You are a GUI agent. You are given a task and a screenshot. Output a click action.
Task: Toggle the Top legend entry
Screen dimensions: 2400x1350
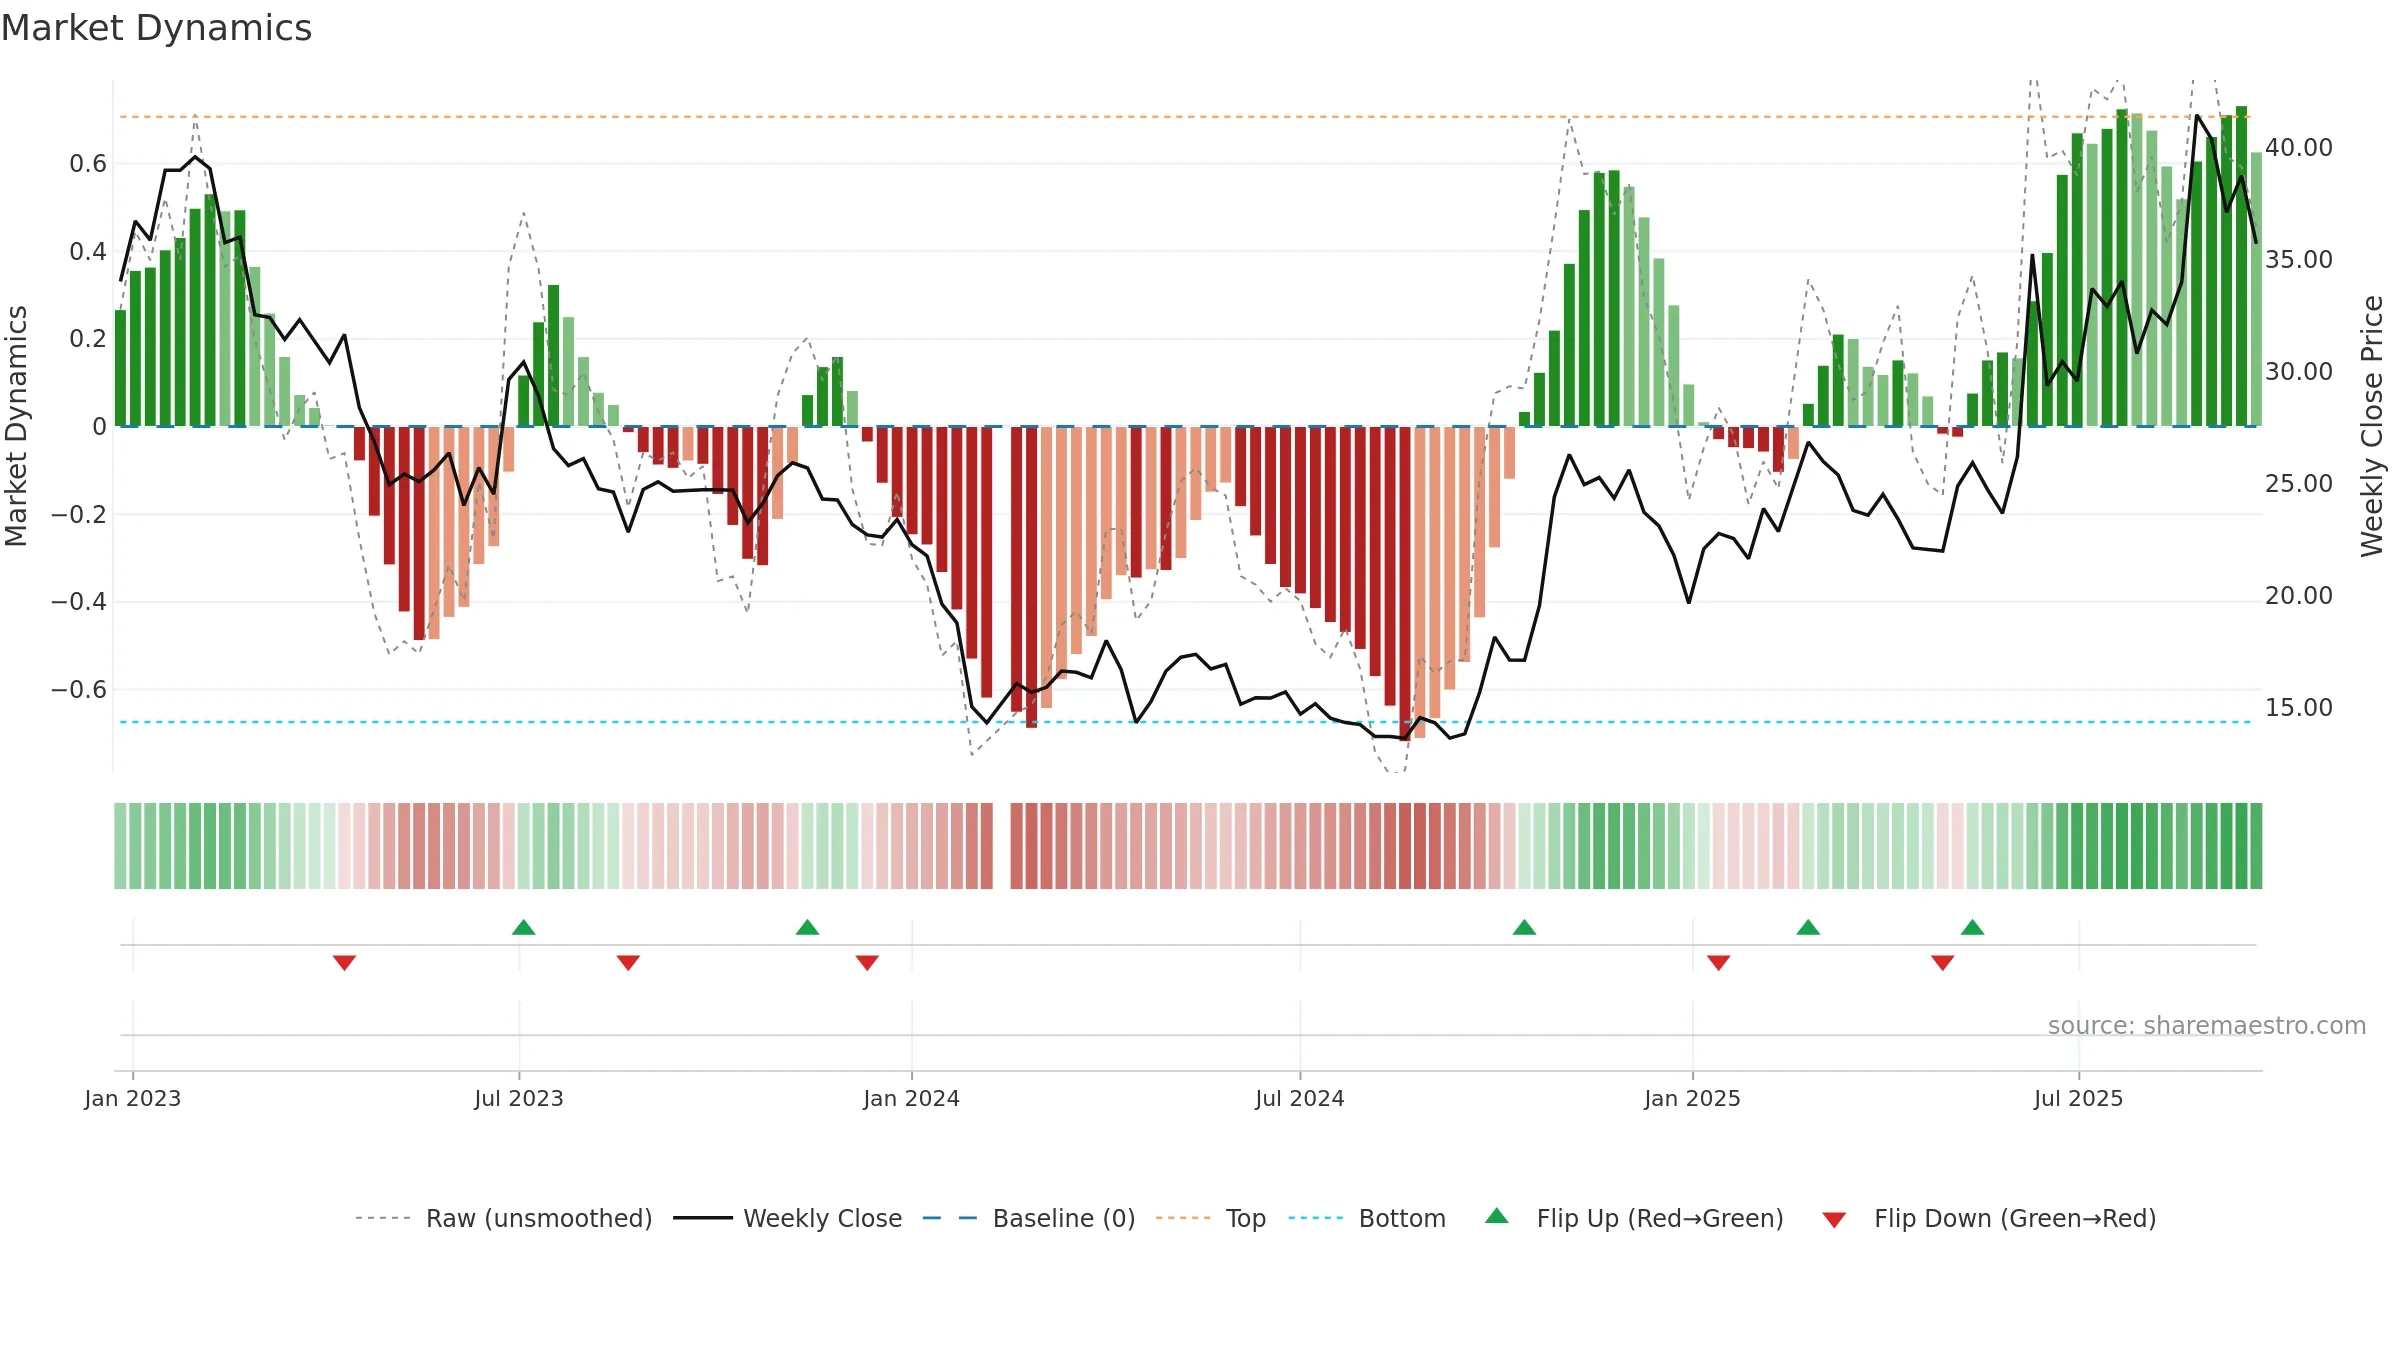(1211, 1218)
